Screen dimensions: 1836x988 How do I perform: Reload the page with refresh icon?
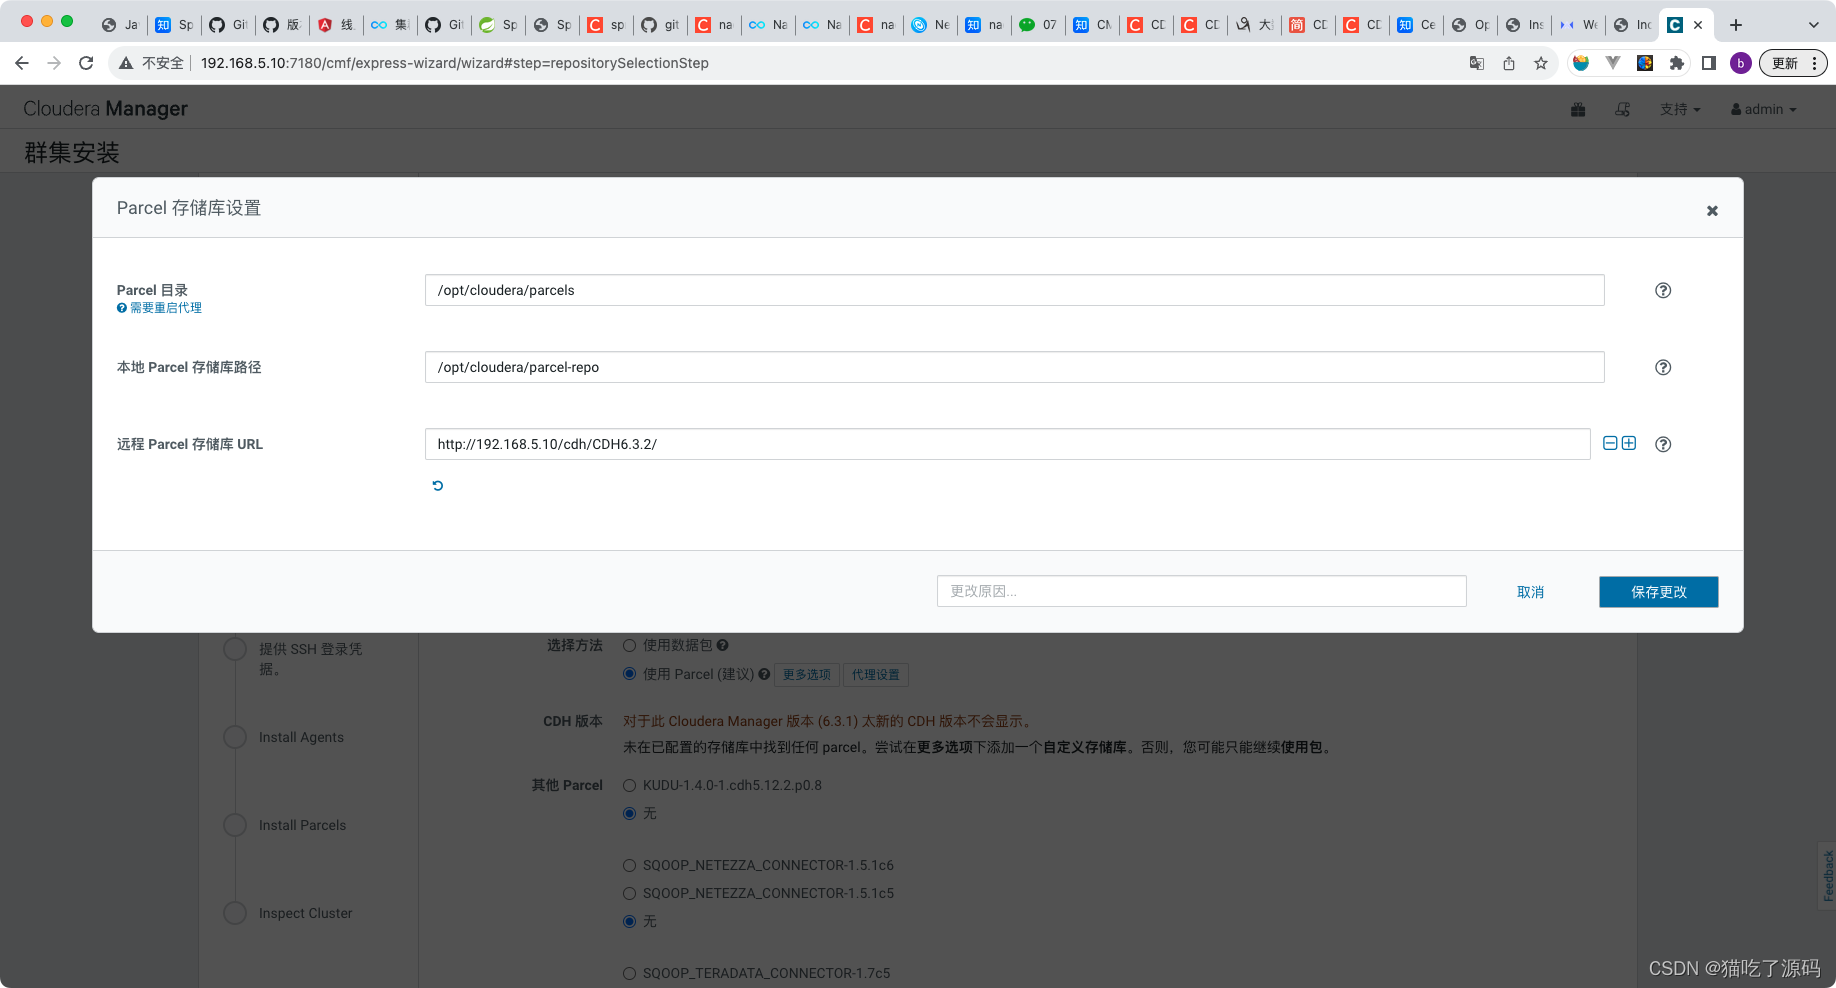86,63
